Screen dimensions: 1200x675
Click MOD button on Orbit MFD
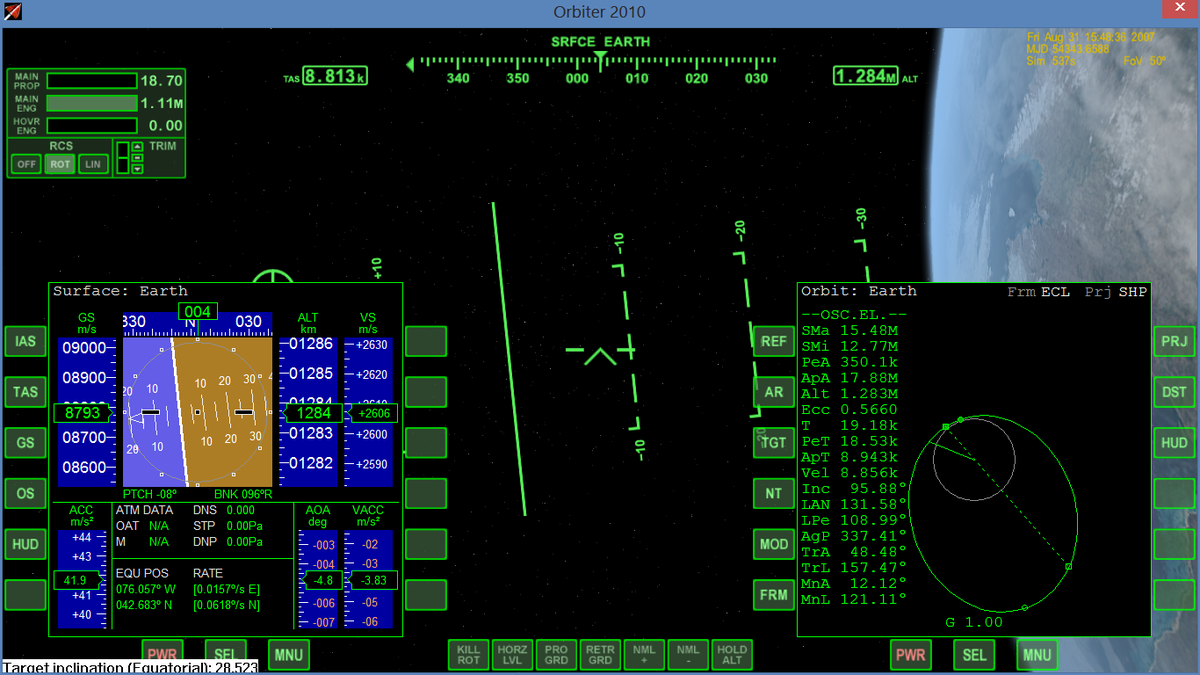click(773, 544)
